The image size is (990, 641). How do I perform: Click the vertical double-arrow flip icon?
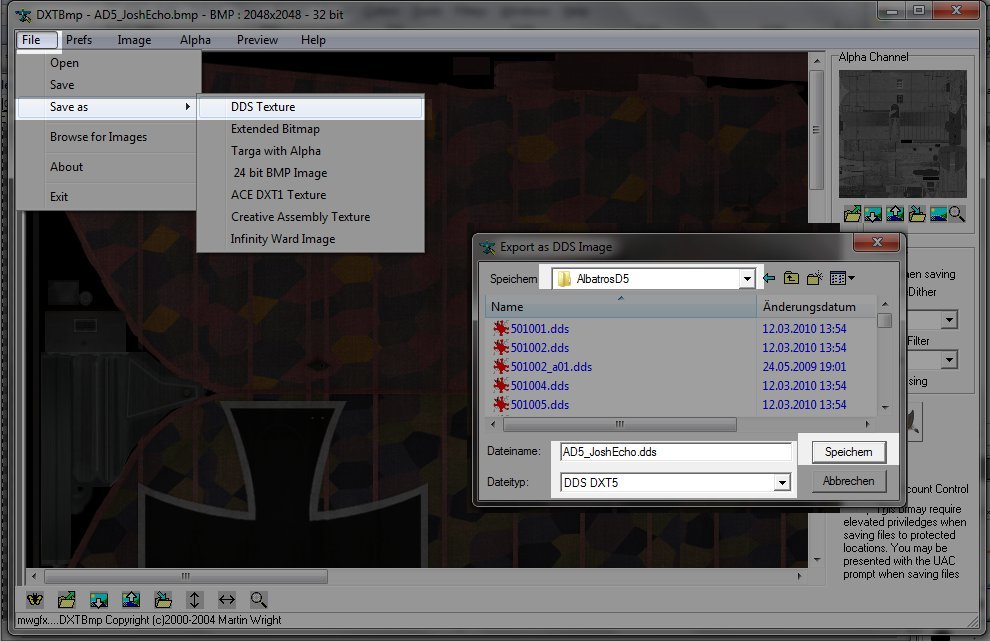pyautogui.click(x=195, y=600)
